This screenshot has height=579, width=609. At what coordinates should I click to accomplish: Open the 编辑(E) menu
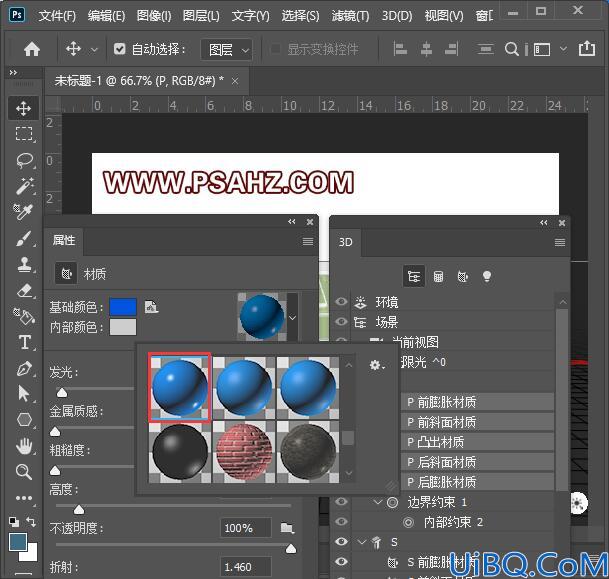[x=106, y=16]
